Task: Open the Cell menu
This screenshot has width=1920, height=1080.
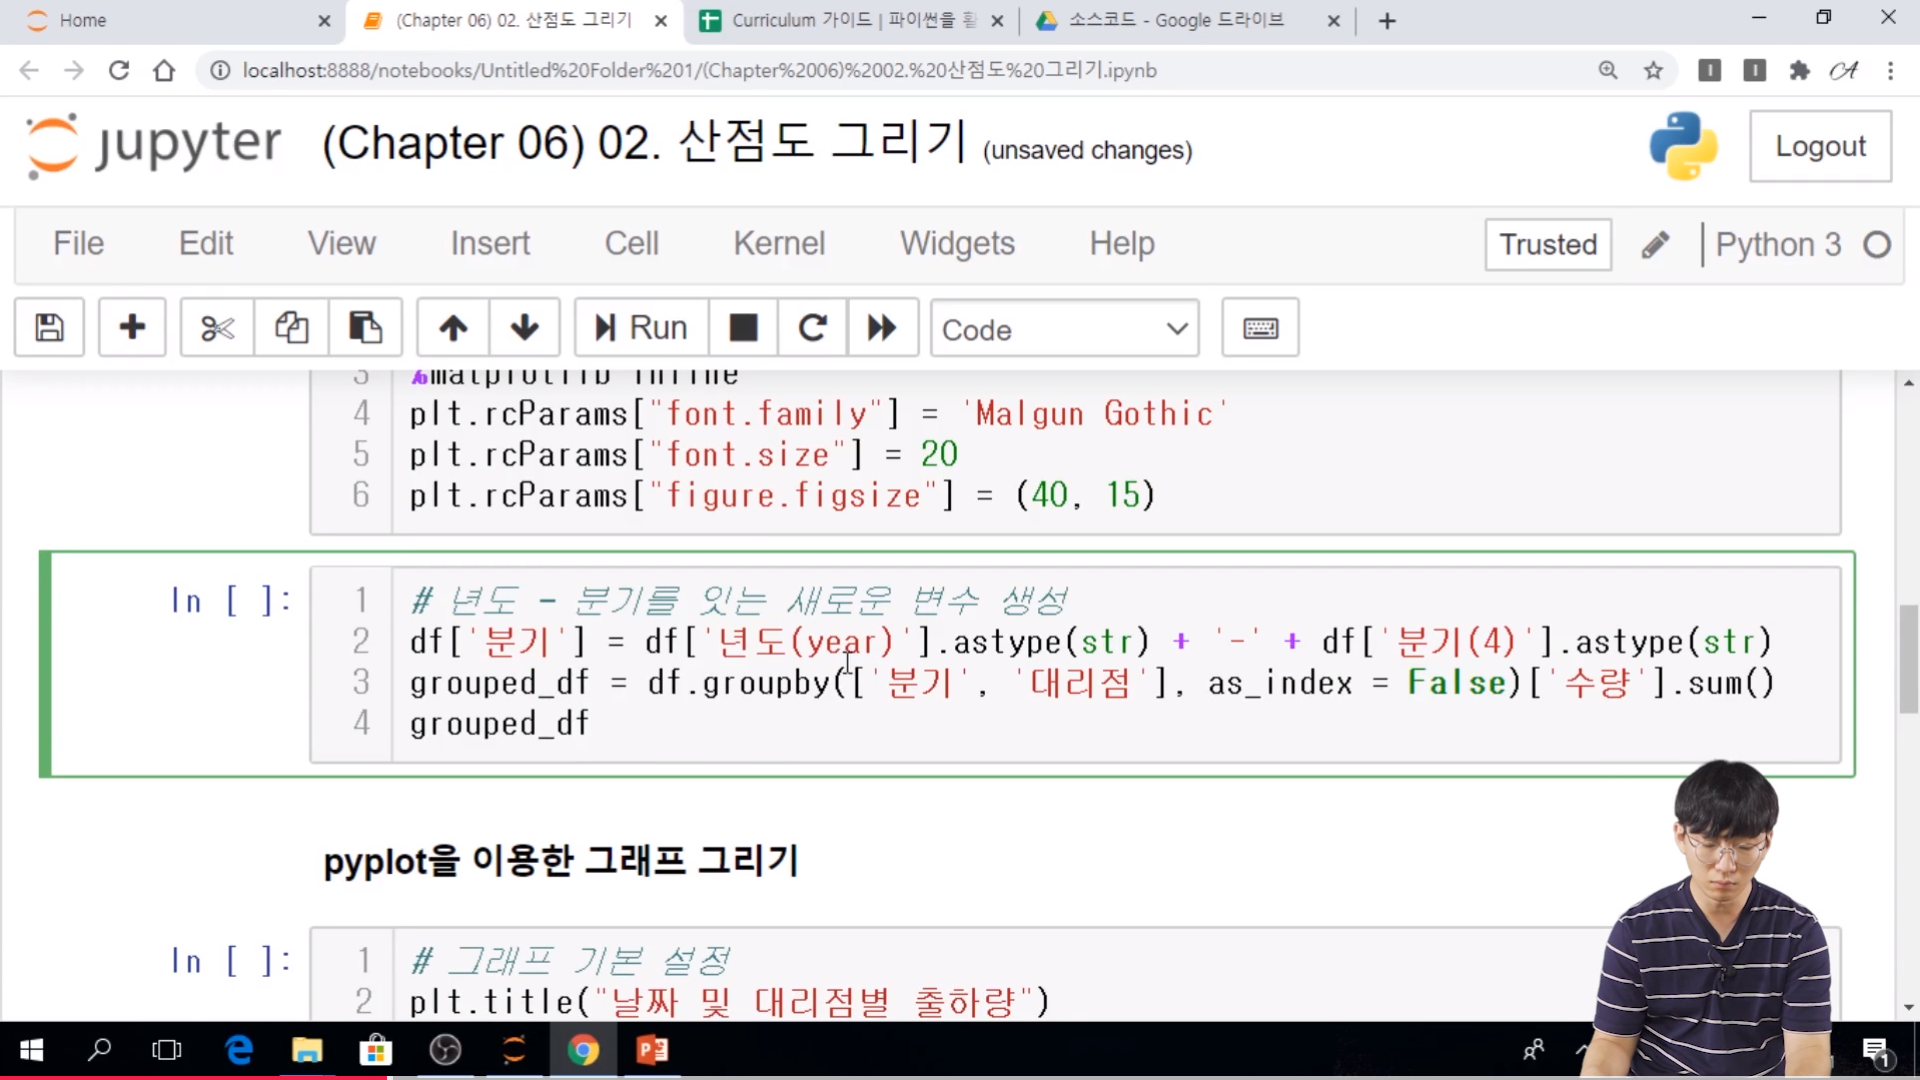Action: pyautogui.click(x=631, y=243)
